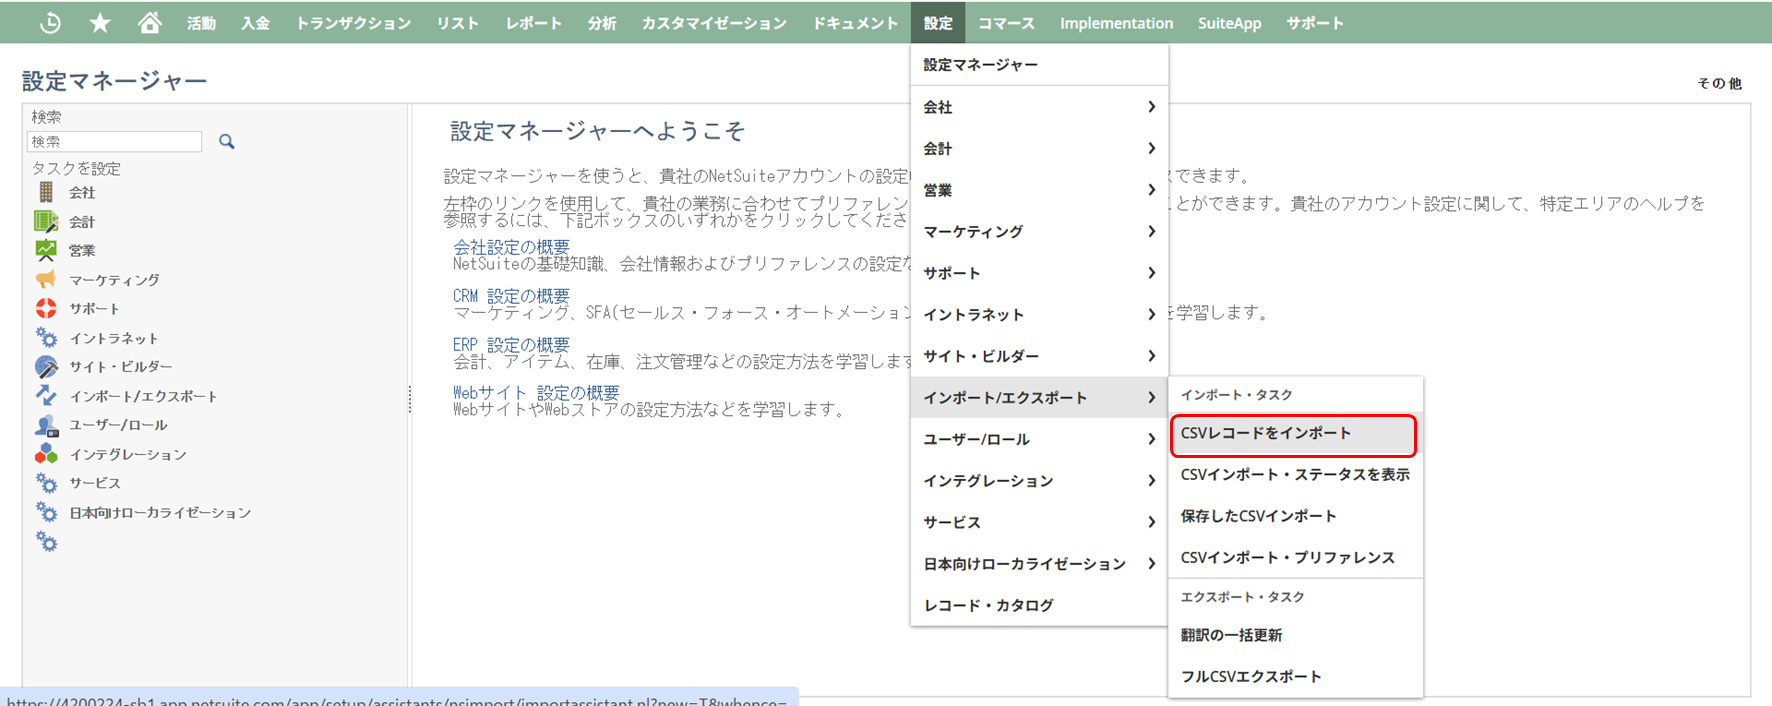This screenshot has height=706, width=1772.
Task: Go to home via house icon
Action: coord(149,22)
